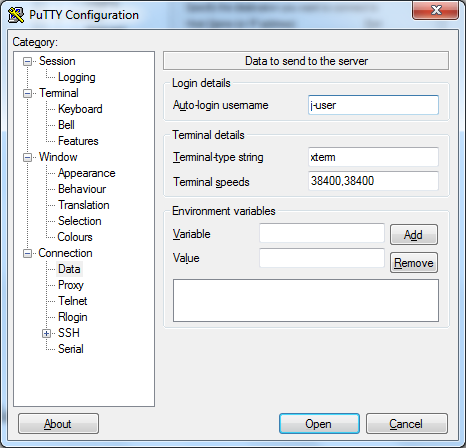Select the Data category
This screenshot has height=448, width=466.
69,269
